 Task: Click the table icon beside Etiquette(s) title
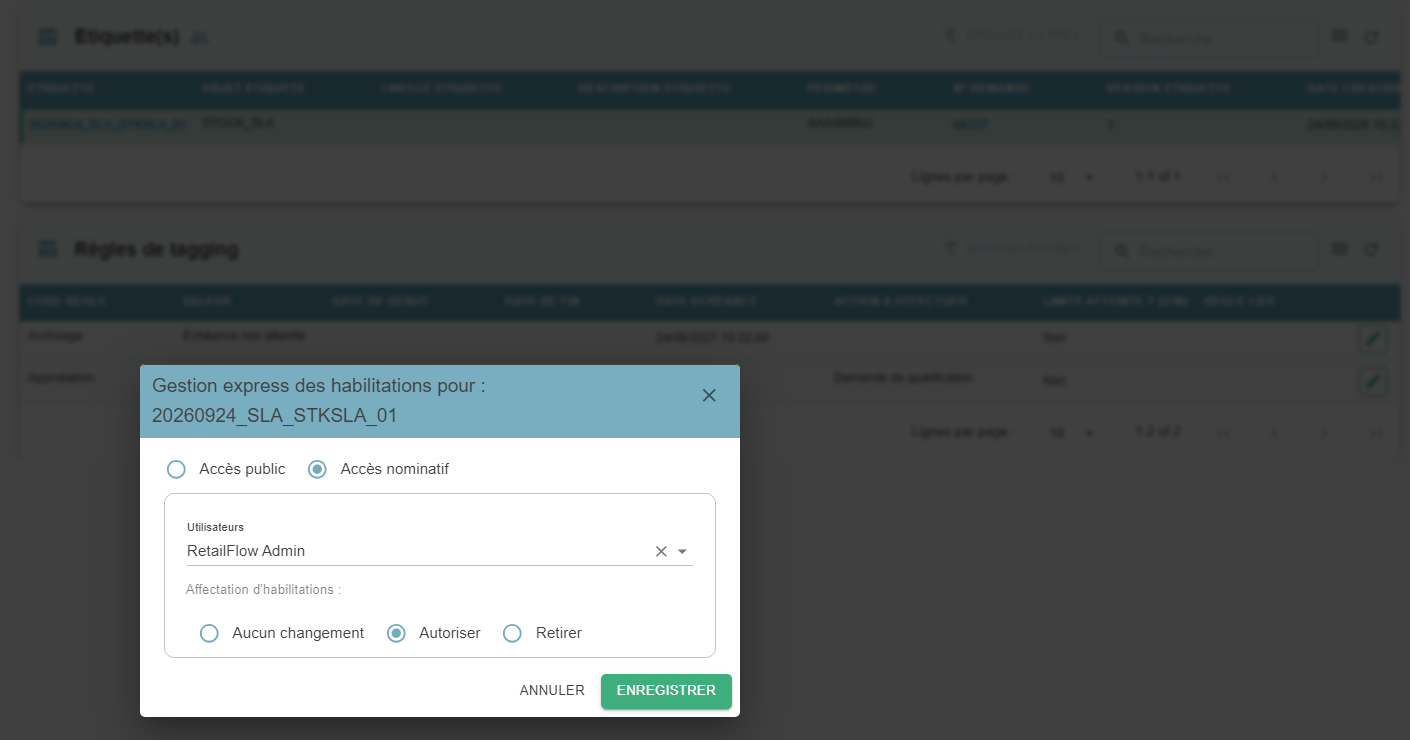[47, 37]
